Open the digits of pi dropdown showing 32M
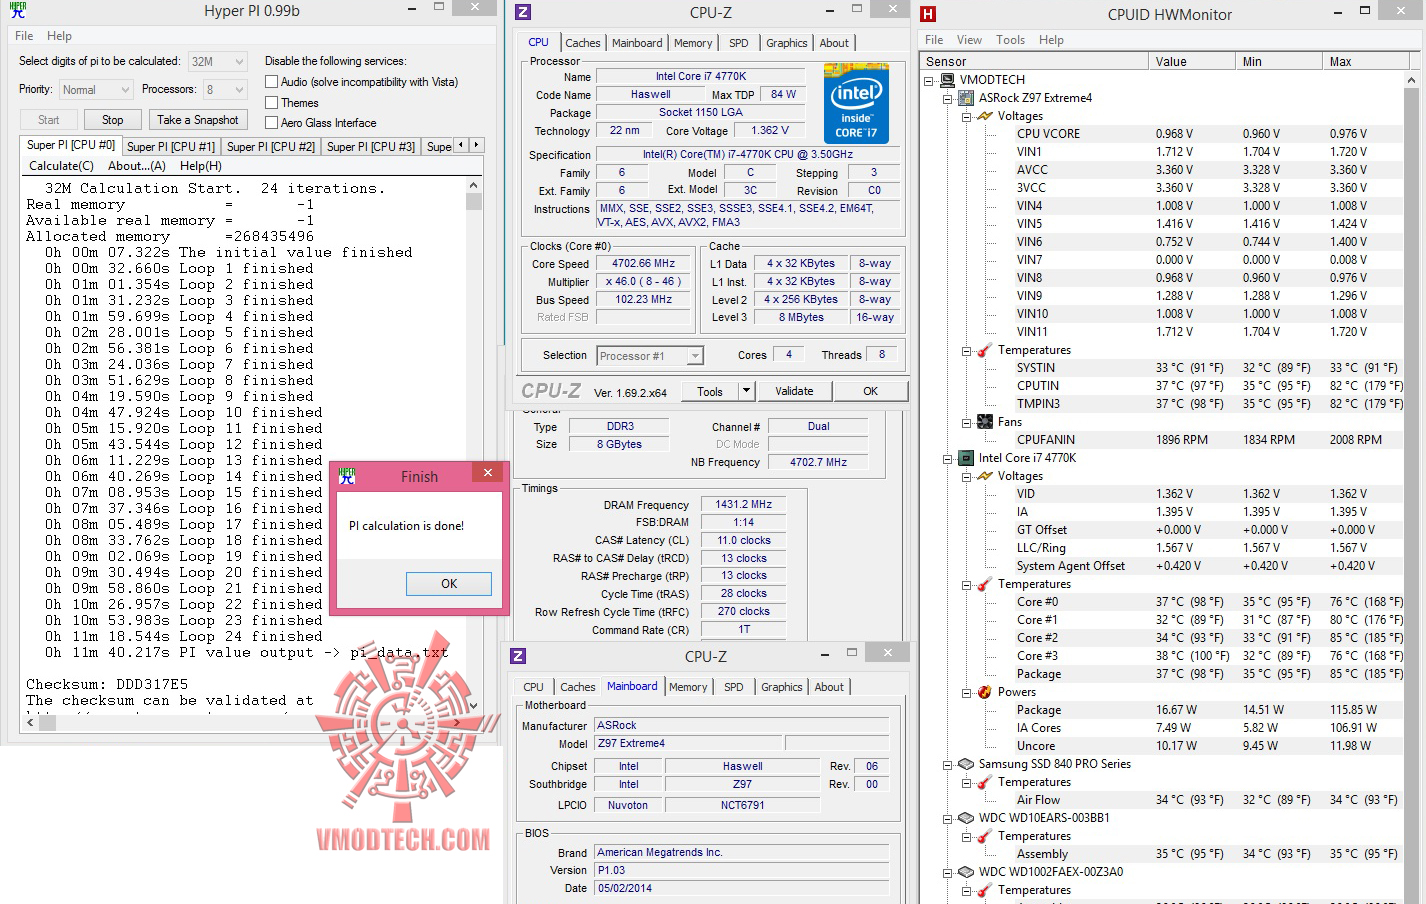This screenshot has width=1426, height=904. click(217, 62)
